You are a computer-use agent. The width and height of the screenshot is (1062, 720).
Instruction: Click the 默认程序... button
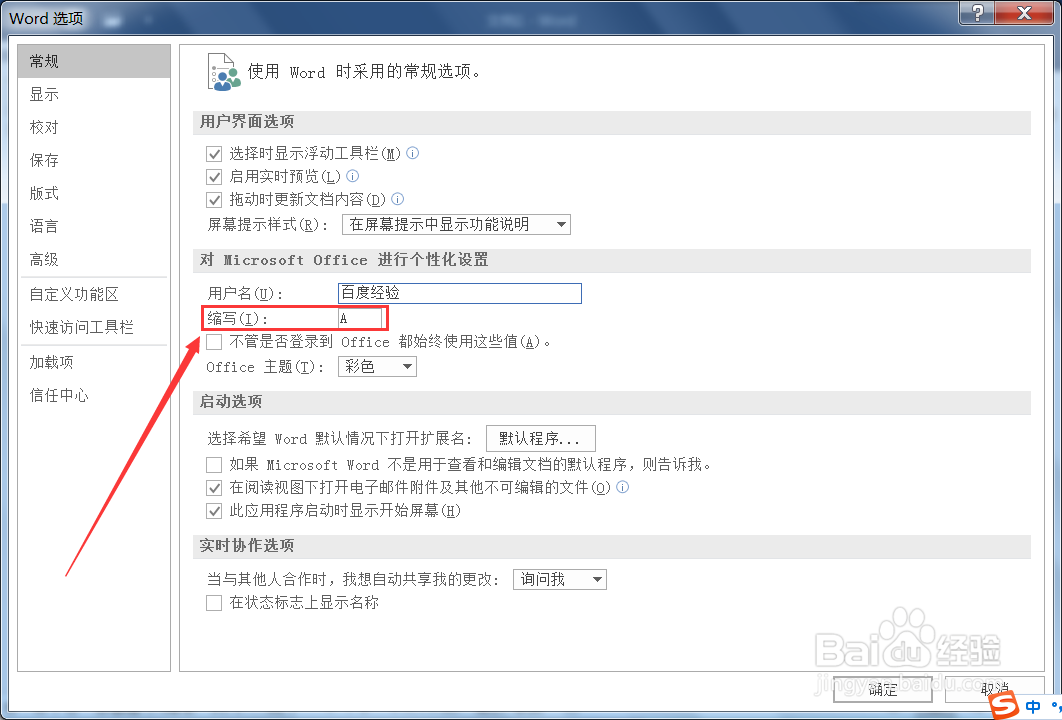click(x=540, y=438)
